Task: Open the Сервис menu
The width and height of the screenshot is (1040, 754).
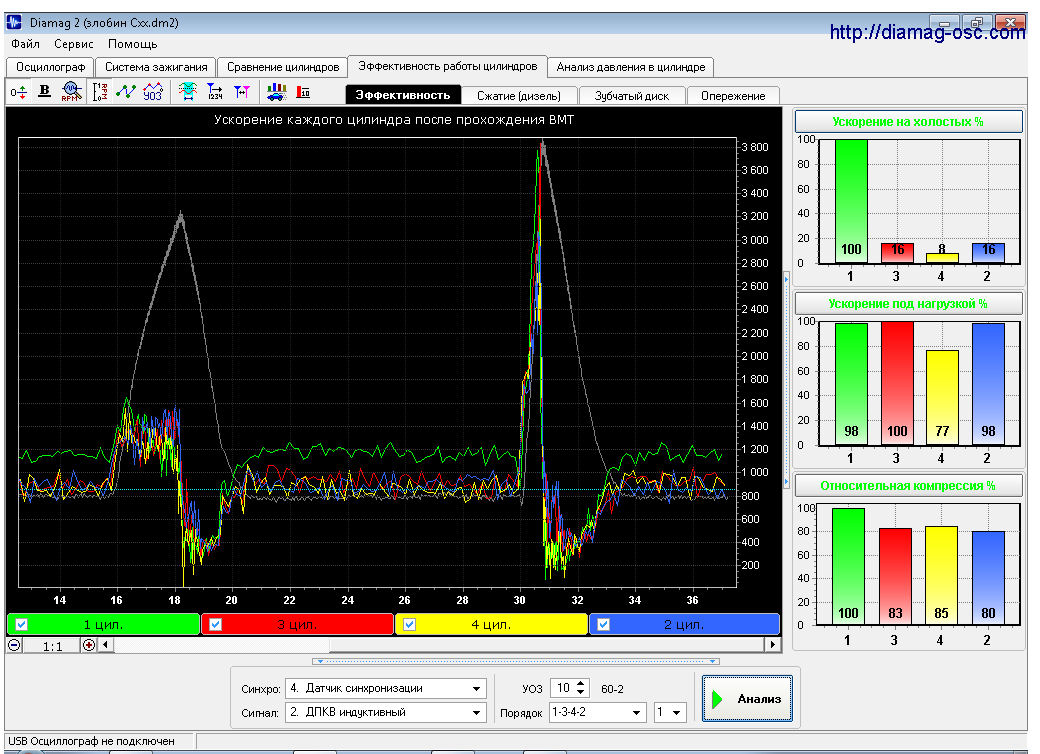Action: (x=74, y=44)
